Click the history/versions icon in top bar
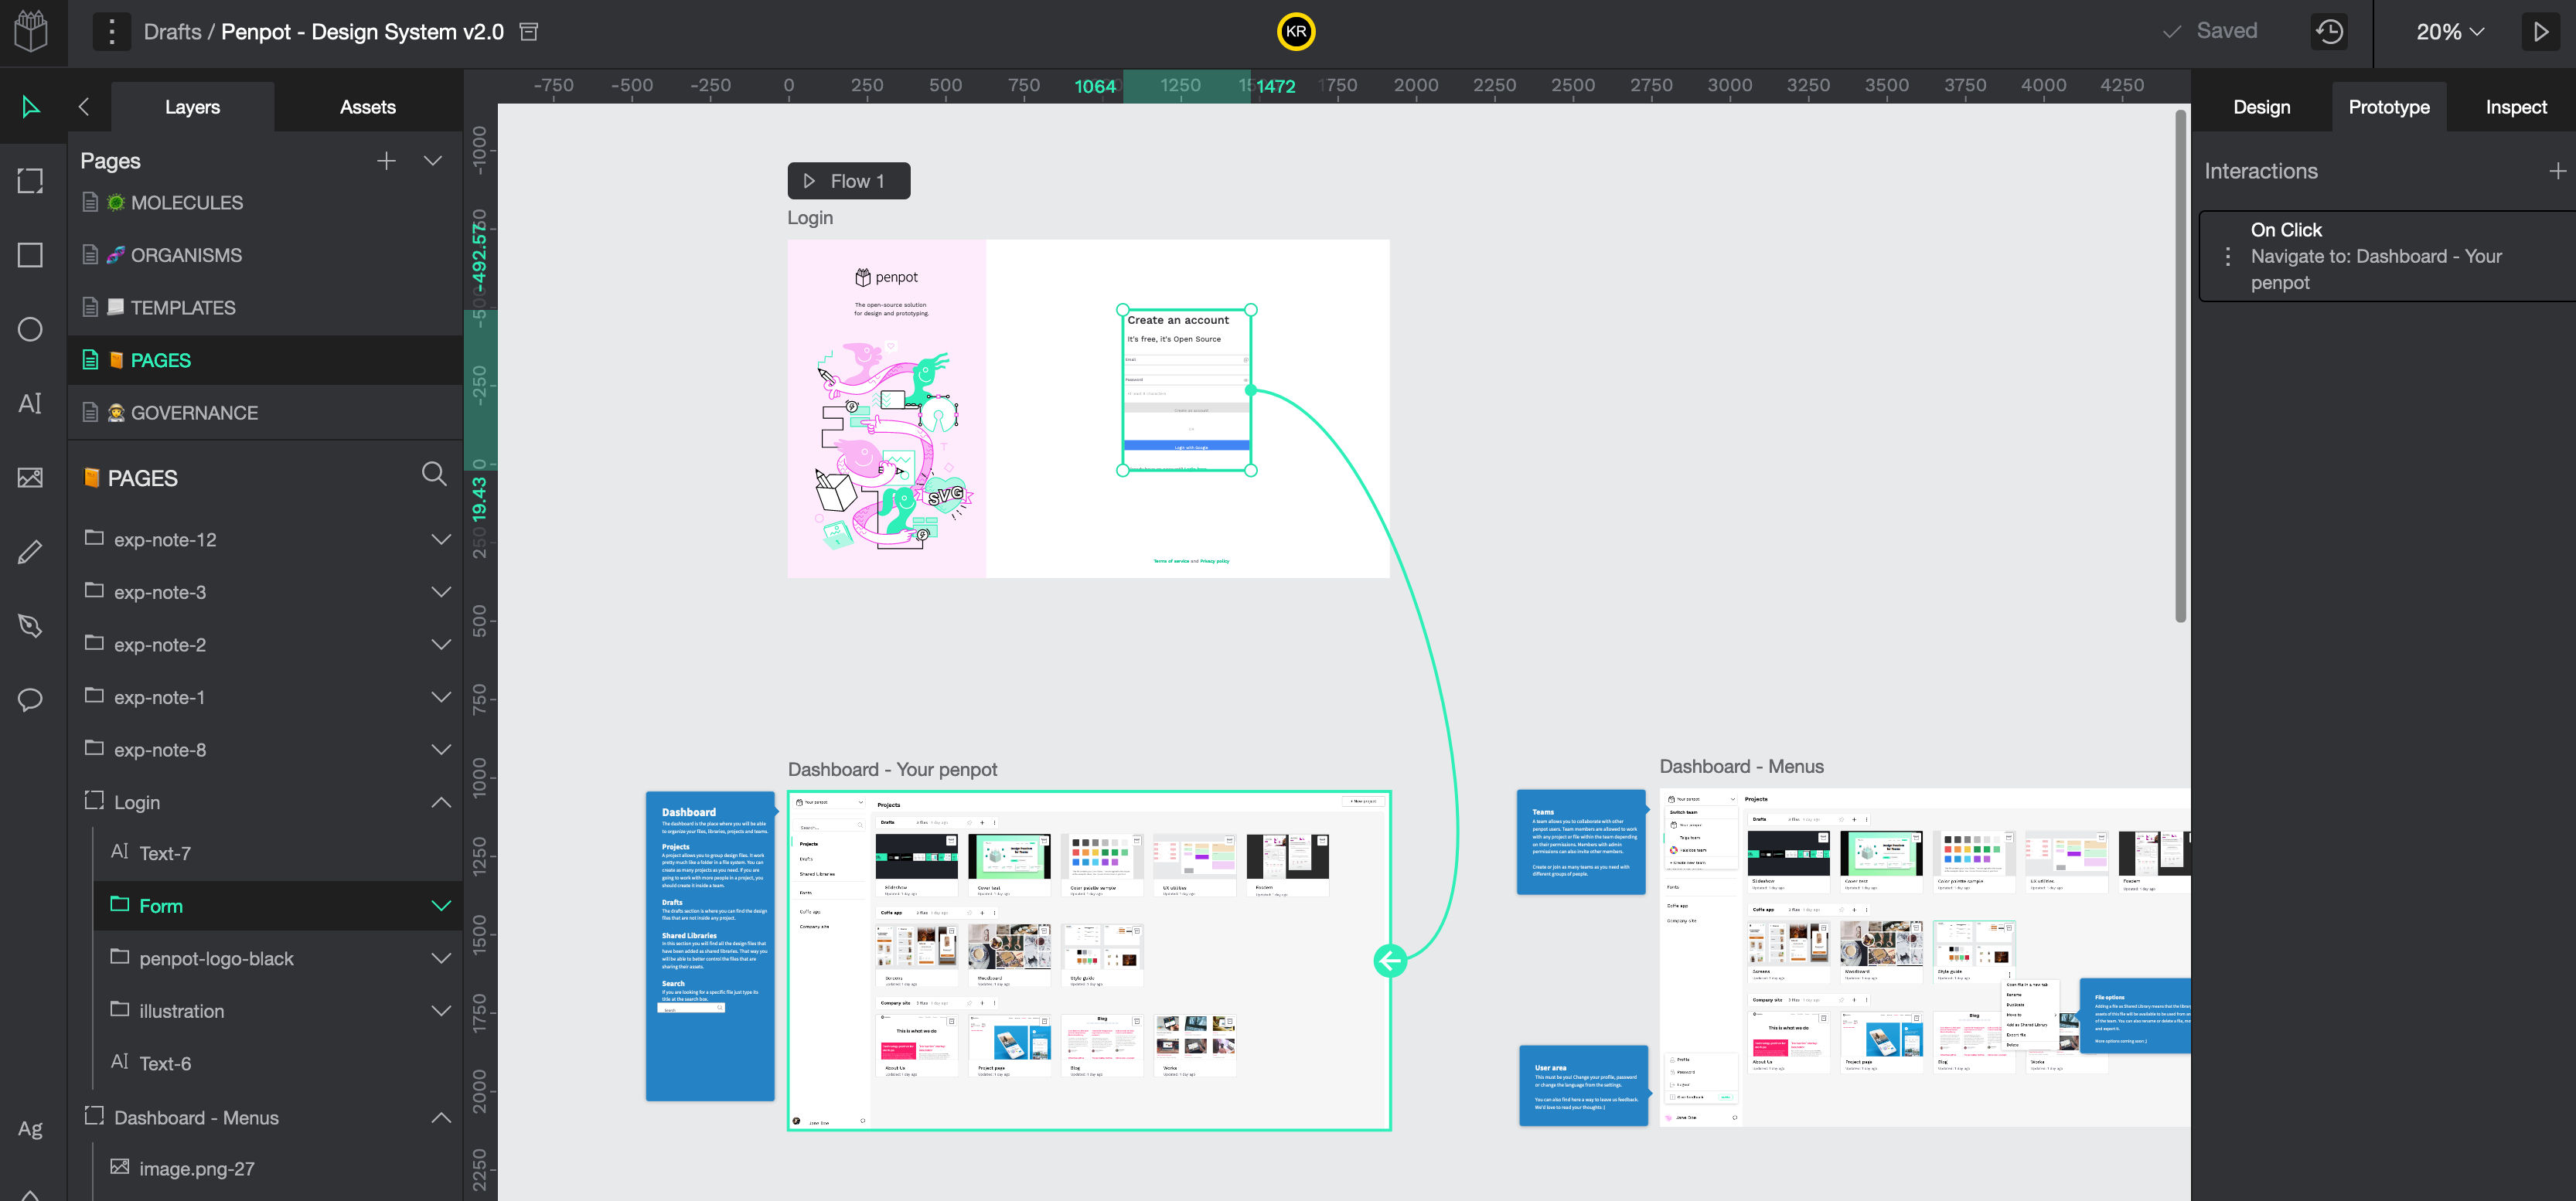The height and width of the screenshot is (1201, 2576). (x=2329, y=29)
